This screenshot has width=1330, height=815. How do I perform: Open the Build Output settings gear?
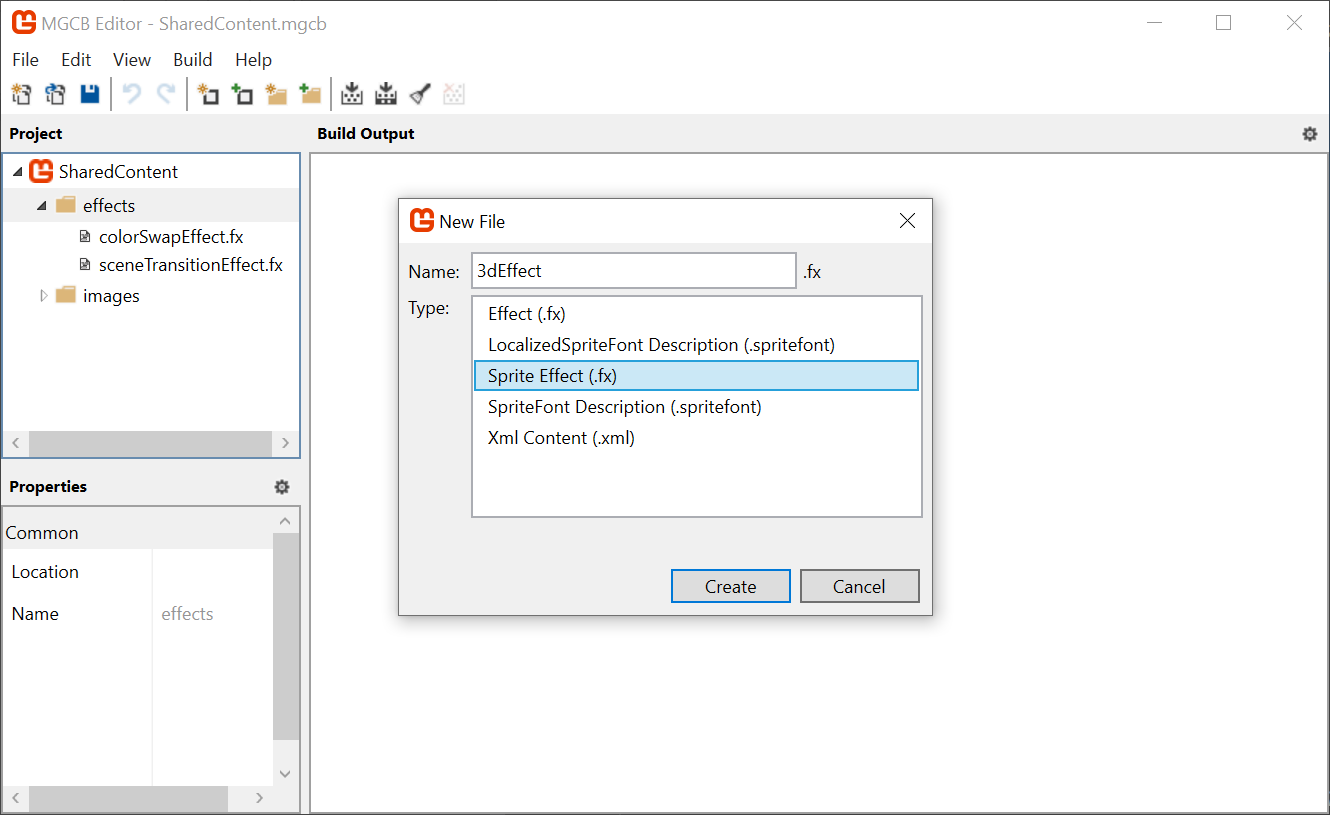(1310, 132)
